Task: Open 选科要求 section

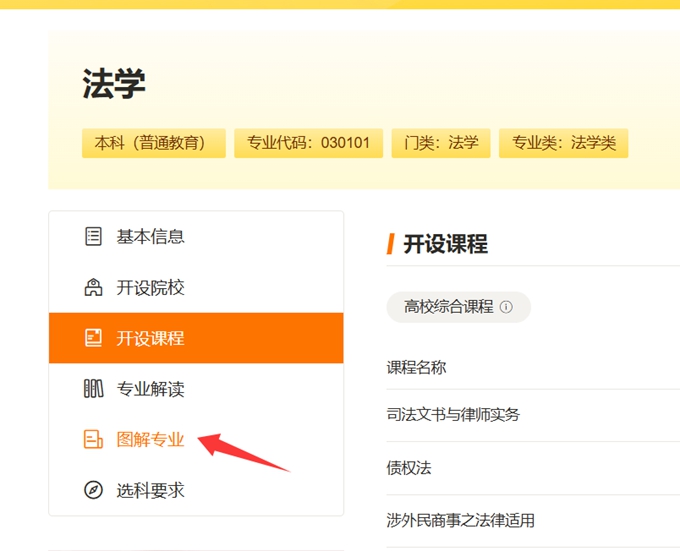Action: (x=196, y=490)
